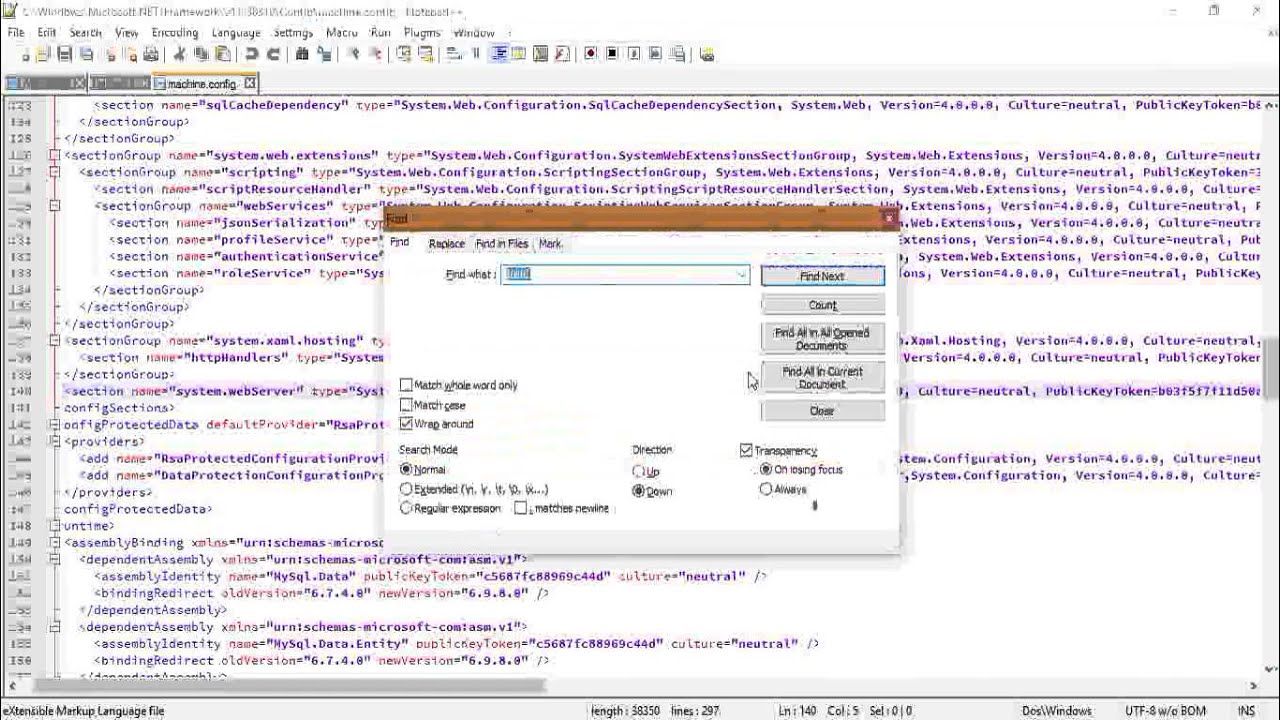Click the Zoom Out toolbar icon
Viewport: 1280px width, 720px height.
[376, 55]
